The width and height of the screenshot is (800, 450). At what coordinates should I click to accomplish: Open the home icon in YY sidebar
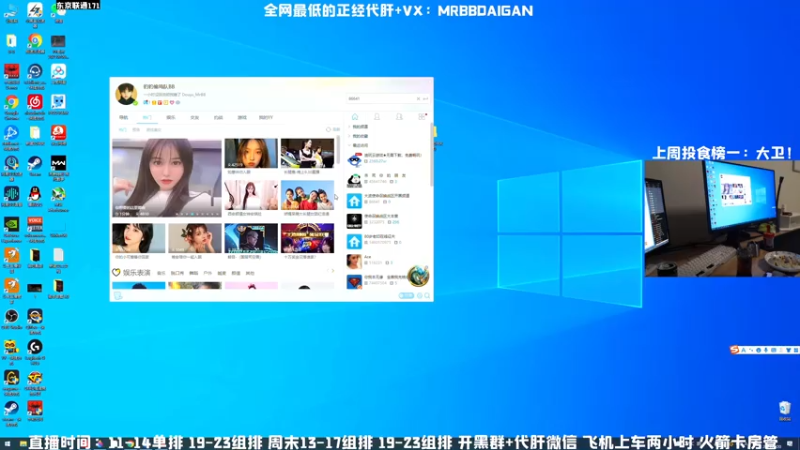point(355,117)
